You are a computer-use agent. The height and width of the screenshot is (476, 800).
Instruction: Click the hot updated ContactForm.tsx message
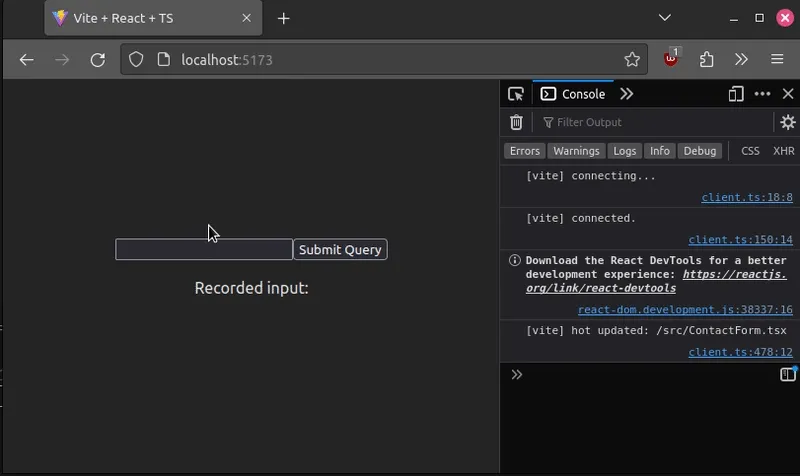click(656, 331)
